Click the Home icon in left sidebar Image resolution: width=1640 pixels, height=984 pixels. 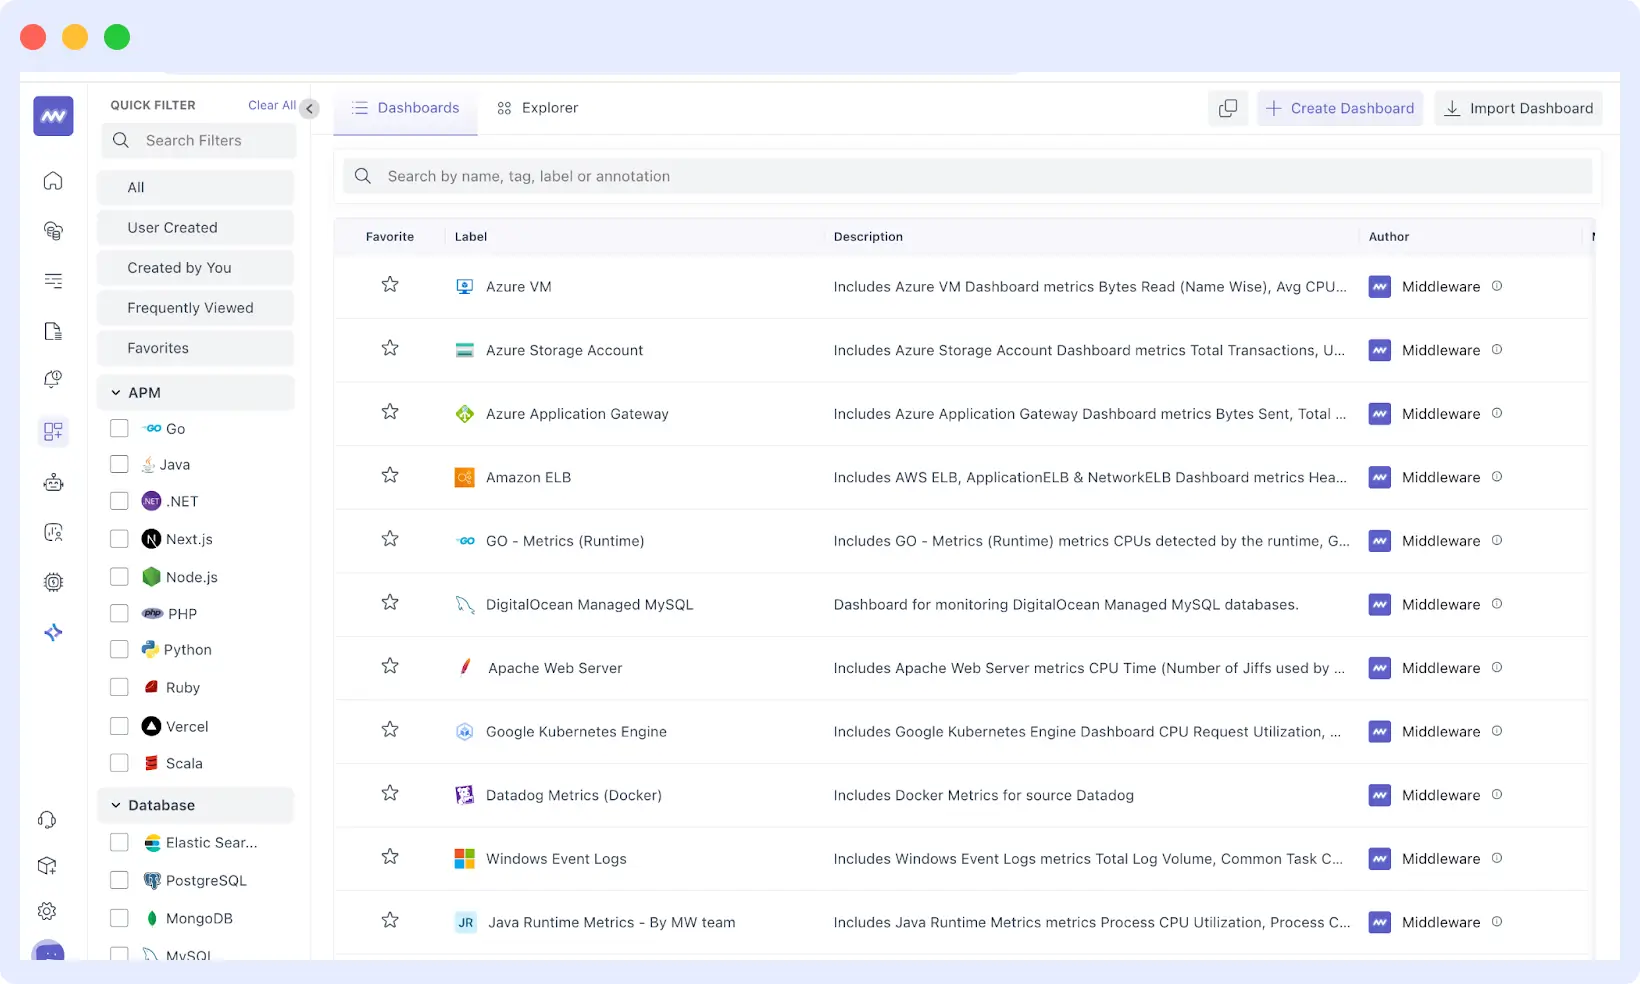[x=53, y=181]
